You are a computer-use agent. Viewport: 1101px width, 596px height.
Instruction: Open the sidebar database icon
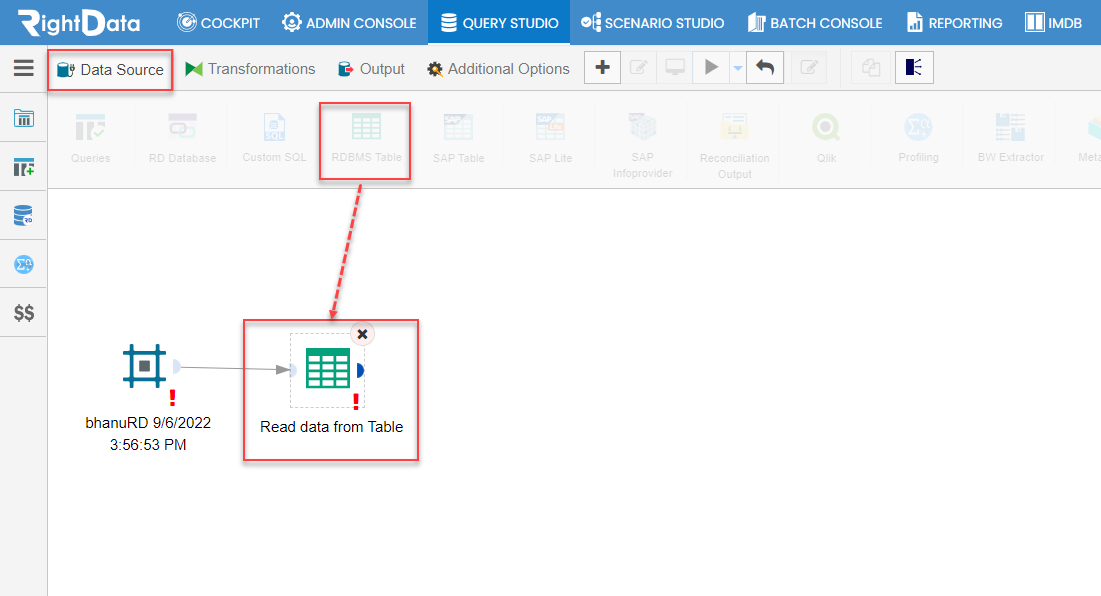coord(23,216)
